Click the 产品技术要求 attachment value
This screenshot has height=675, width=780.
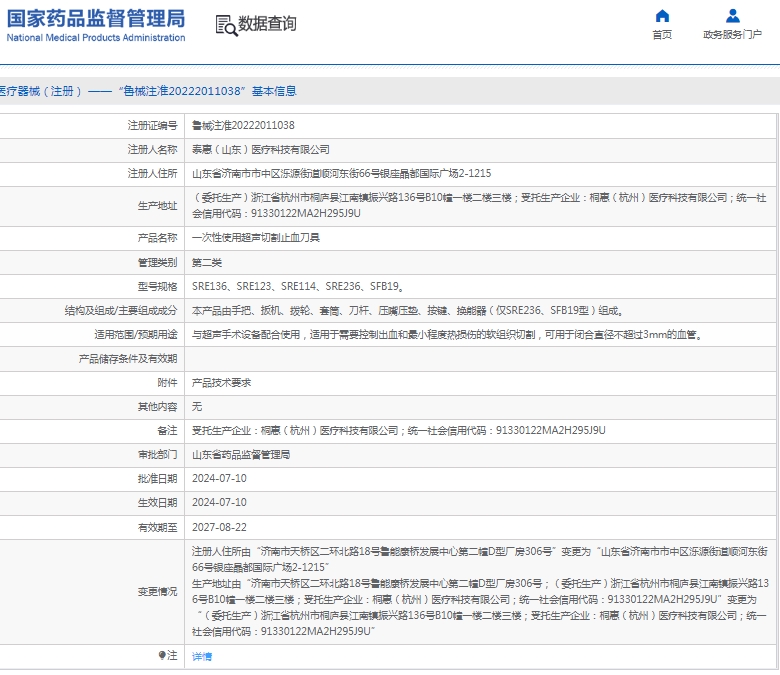(221, 383)
